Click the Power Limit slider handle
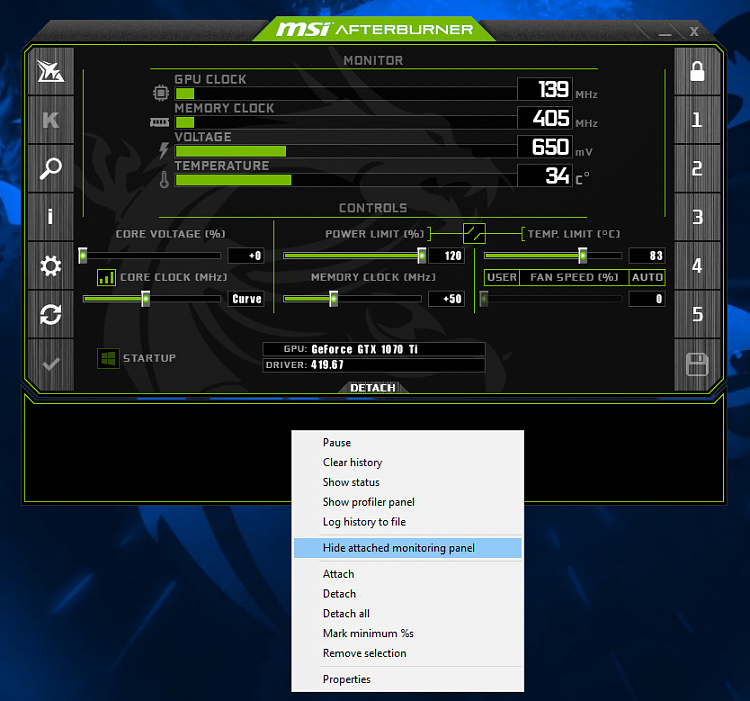 point(421,256)
